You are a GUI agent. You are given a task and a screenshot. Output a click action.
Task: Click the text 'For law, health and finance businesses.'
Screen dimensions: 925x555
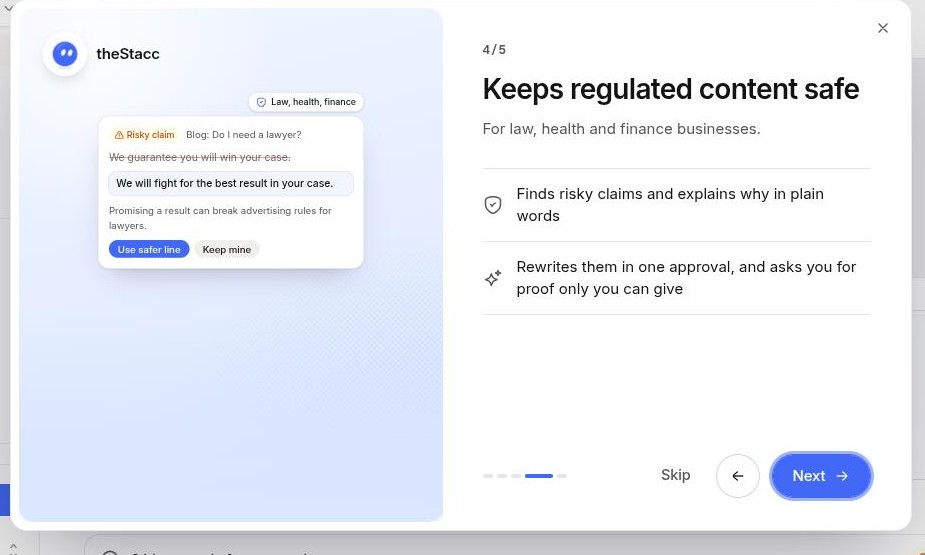tap(621, 129)
